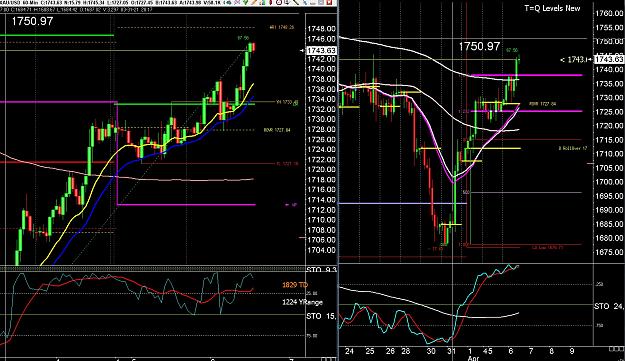Click date 9 on the right time axis
625x361 pixels.
572,351
